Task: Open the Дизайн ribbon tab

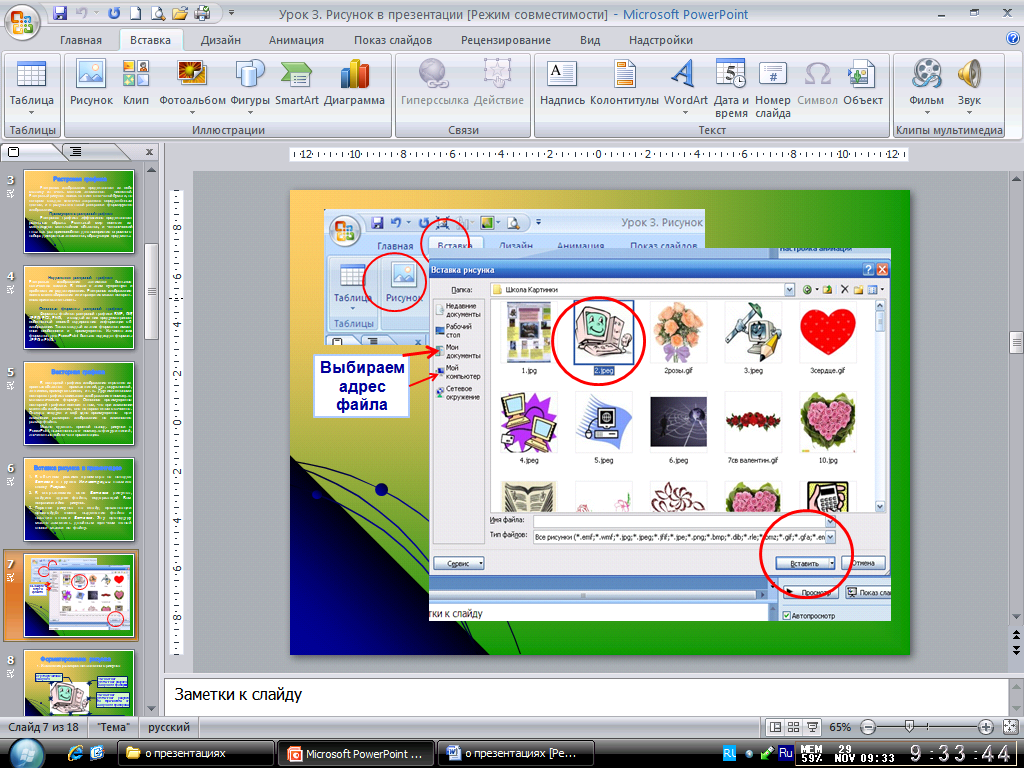Action: point(221,40)
